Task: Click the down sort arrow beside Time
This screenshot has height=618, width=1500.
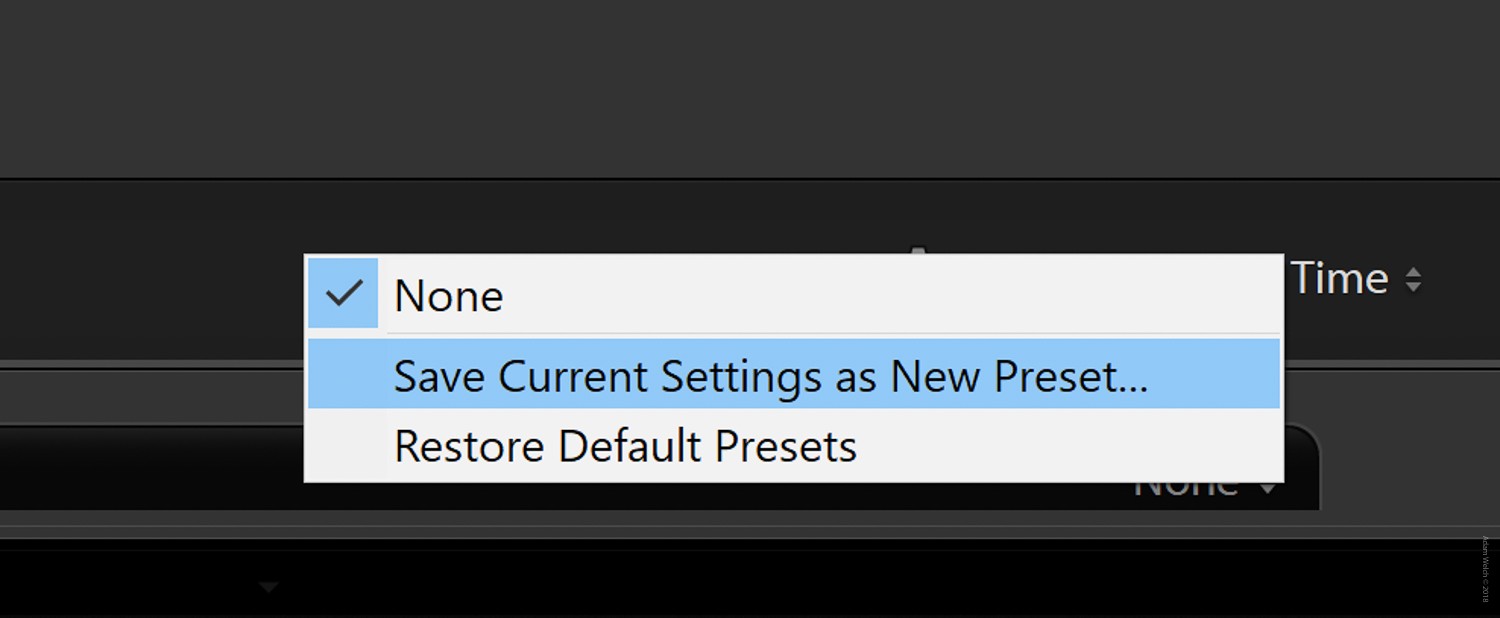Action: (x=1414, y=286)
